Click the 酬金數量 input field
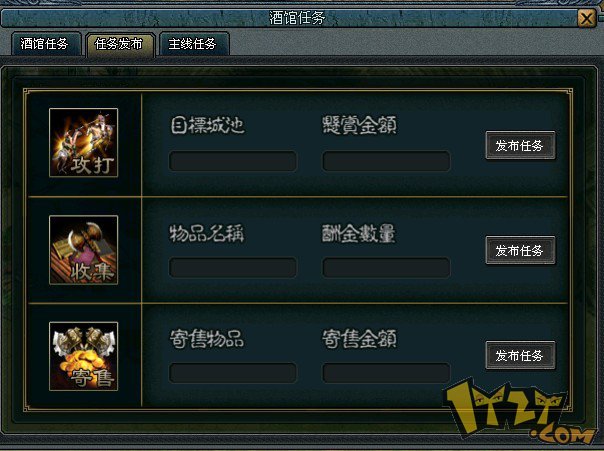This screenshot has width=604, height=451. pos(386,268)
